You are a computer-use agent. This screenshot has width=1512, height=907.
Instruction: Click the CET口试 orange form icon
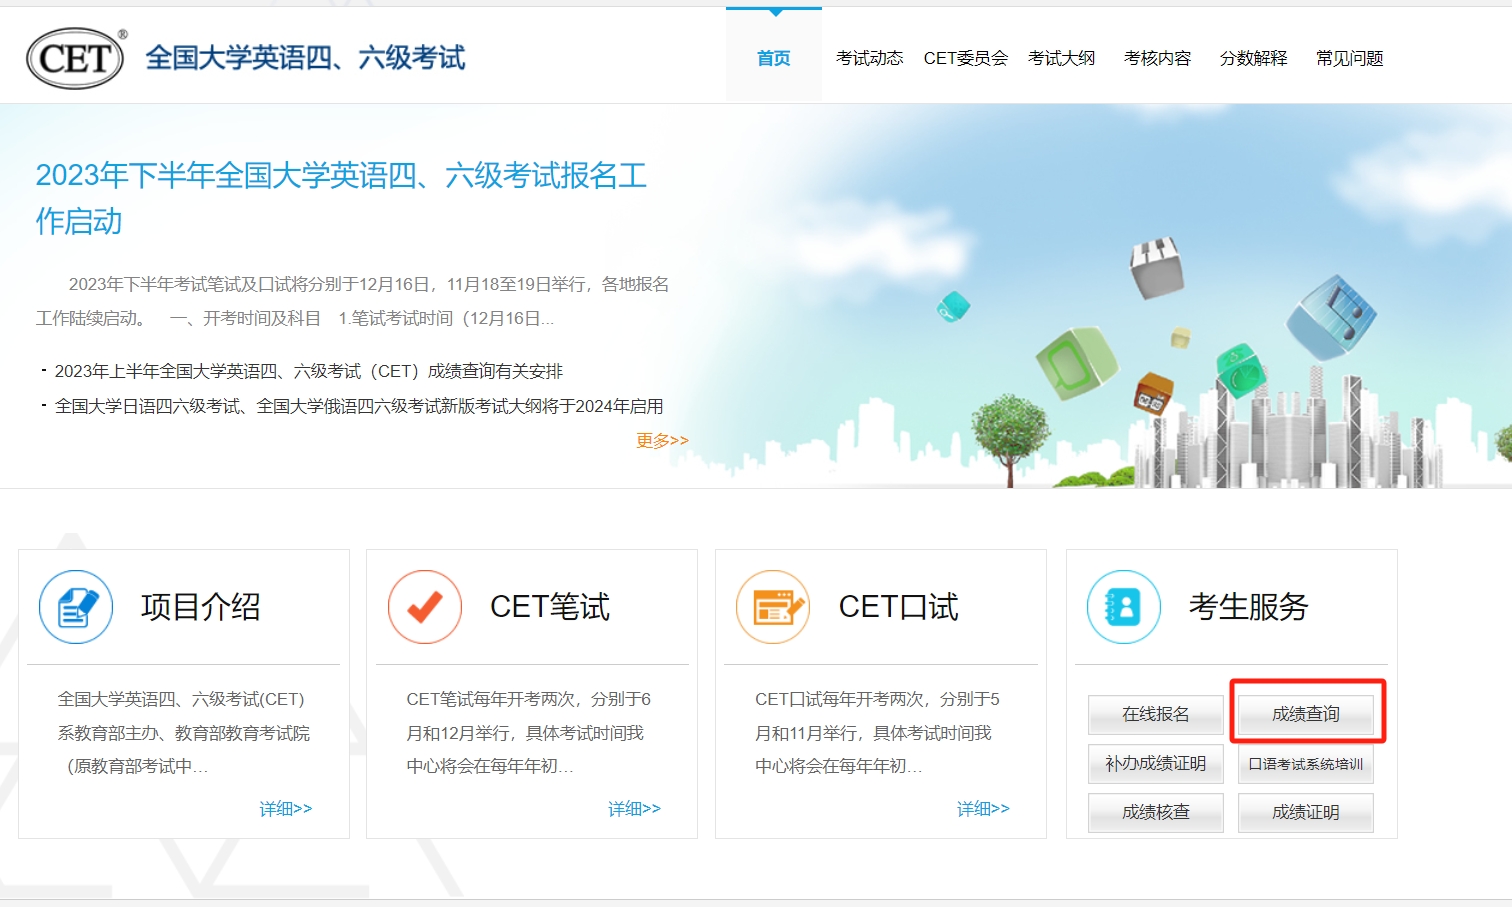pos(773,607)
